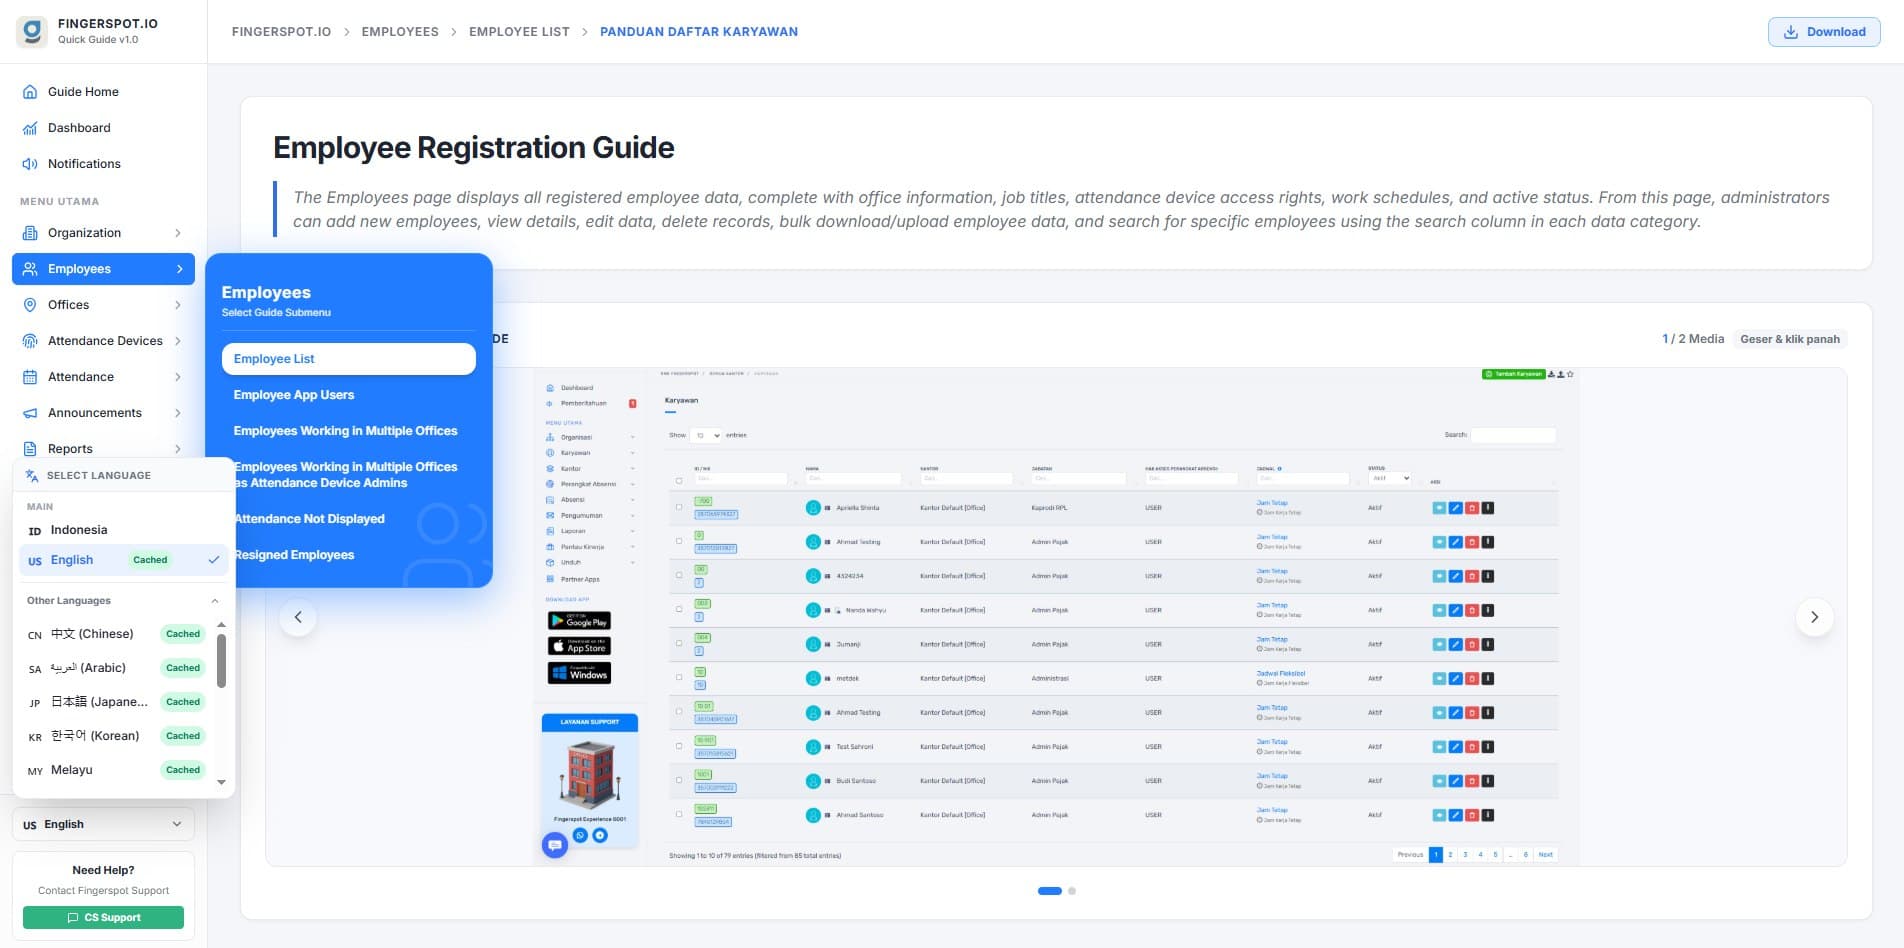Image resolution: width=1904 pixels, height=948 pixels.
Task: Click the Announcements megaphone icon
Action: point(30,413)
